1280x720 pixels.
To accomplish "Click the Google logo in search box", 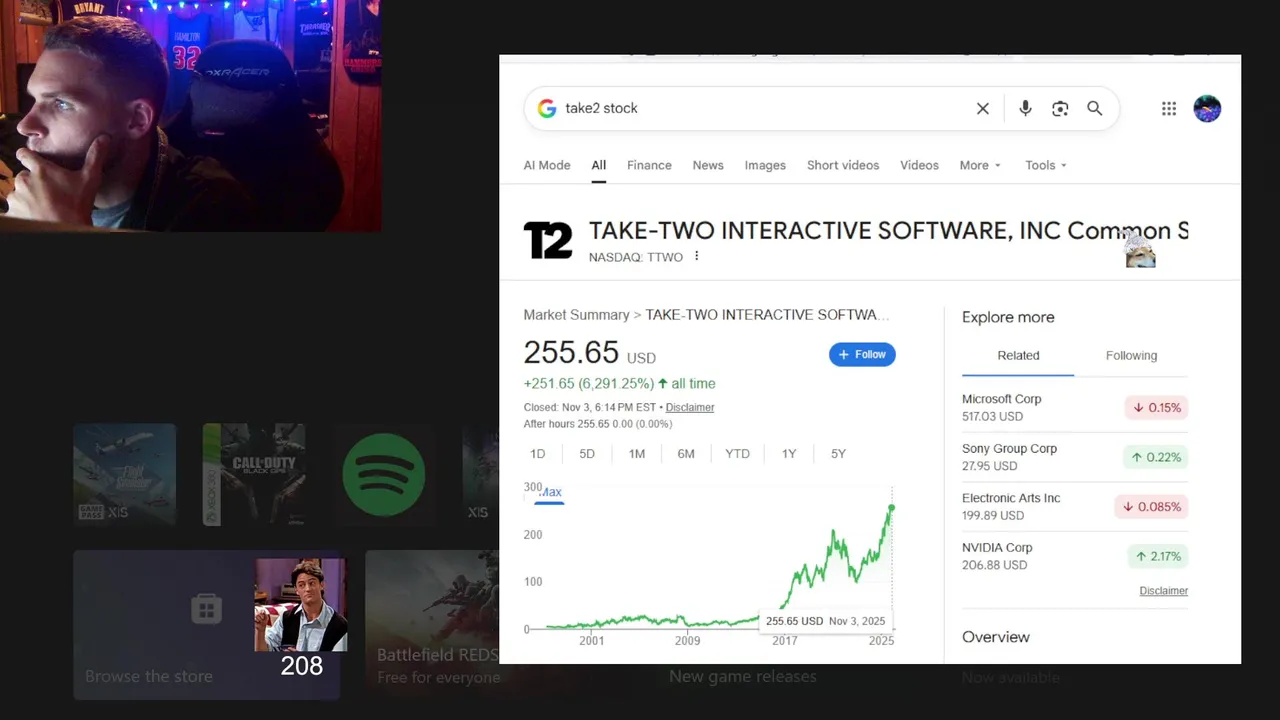I will pyautogui.click(x=547, y=108).
